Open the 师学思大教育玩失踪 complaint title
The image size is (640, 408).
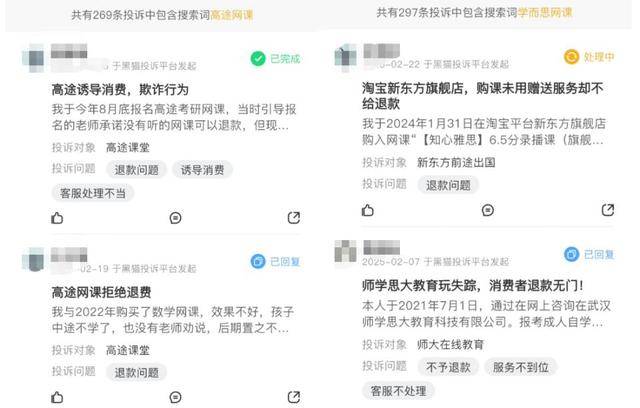pos(473,285)
